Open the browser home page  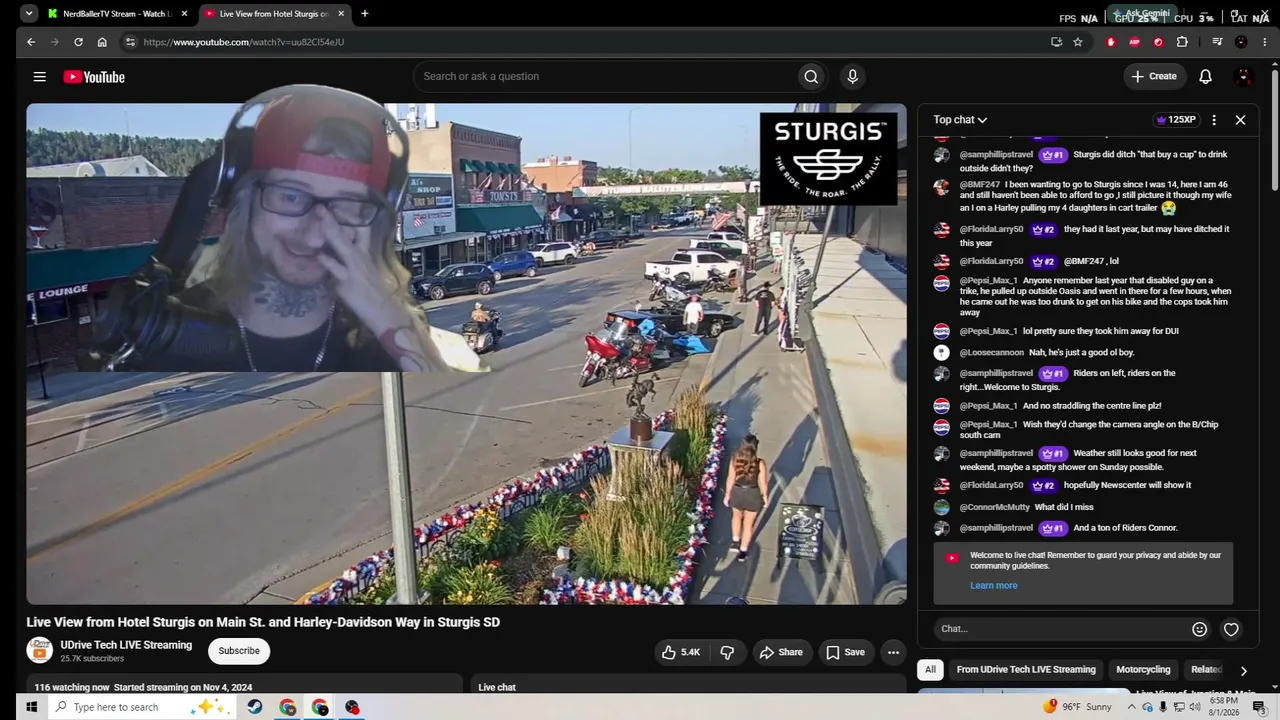(102, 42)
